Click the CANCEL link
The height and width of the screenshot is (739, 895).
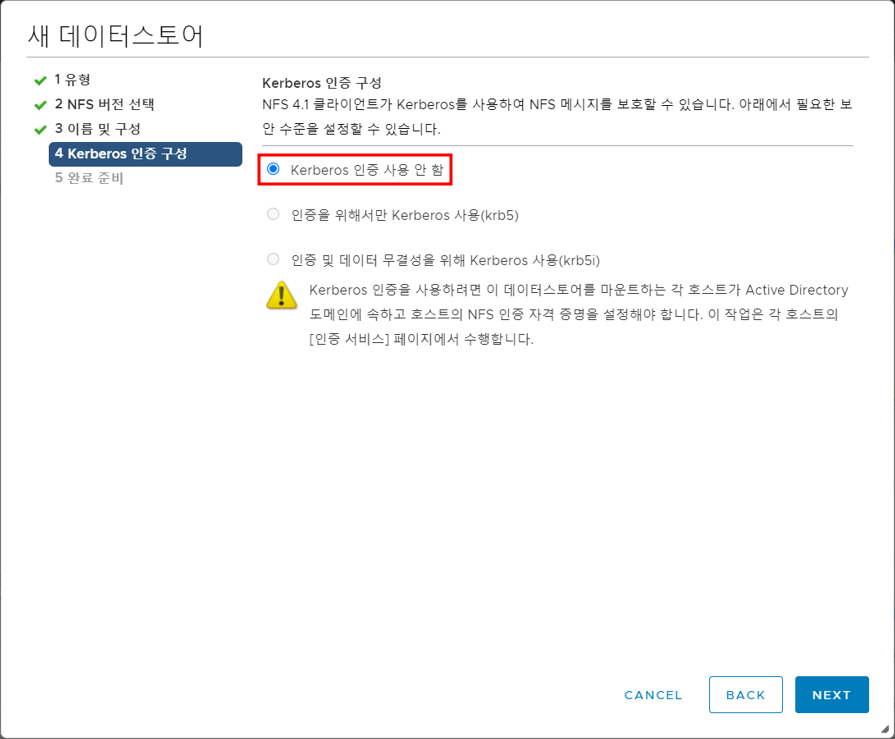653,694
